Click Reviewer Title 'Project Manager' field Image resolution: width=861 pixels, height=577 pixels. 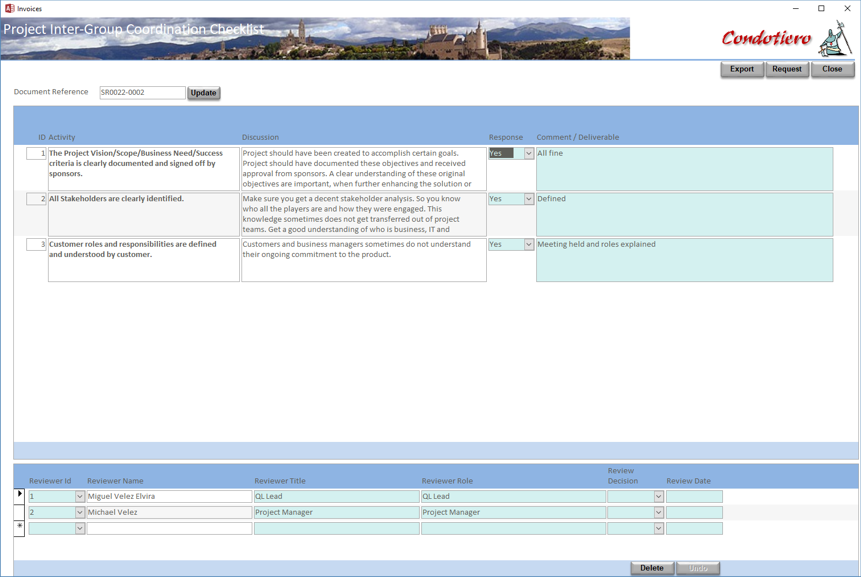pos(337,512)
